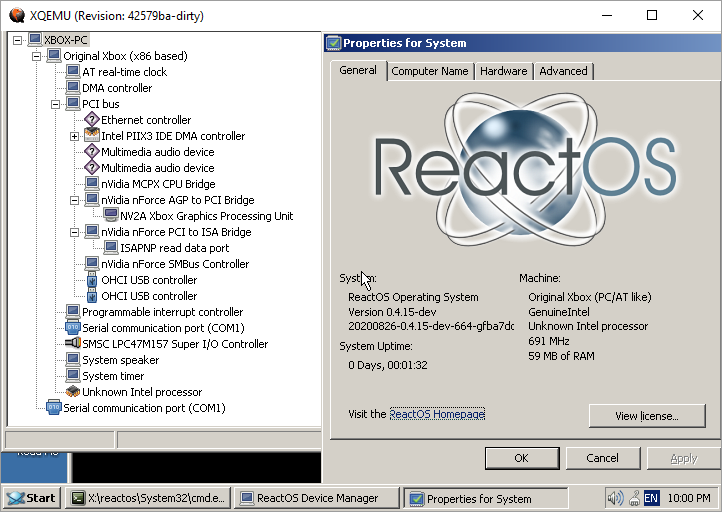
Task: Click the 691 MHz processor speed text
Action: pyautogui.click(x=549, y=341)
